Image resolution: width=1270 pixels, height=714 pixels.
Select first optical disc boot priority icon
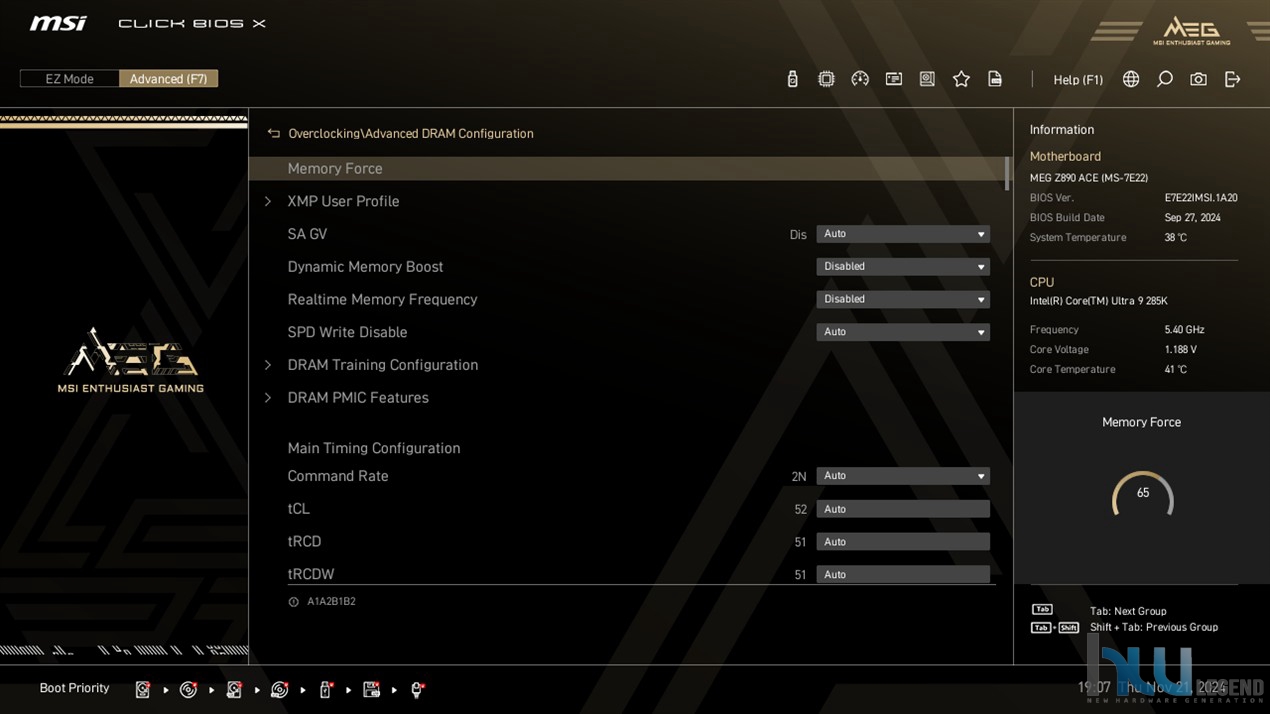(x=188, y=689)
